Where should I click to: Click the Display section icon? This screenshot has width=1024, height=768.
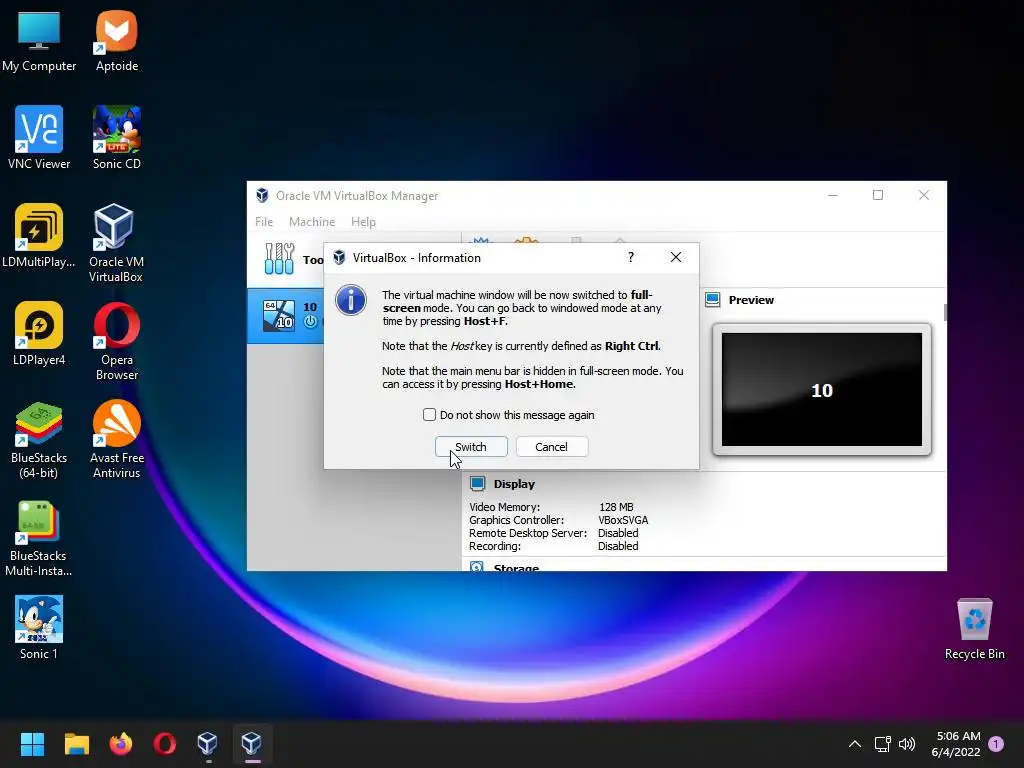[x=477, y=484]
